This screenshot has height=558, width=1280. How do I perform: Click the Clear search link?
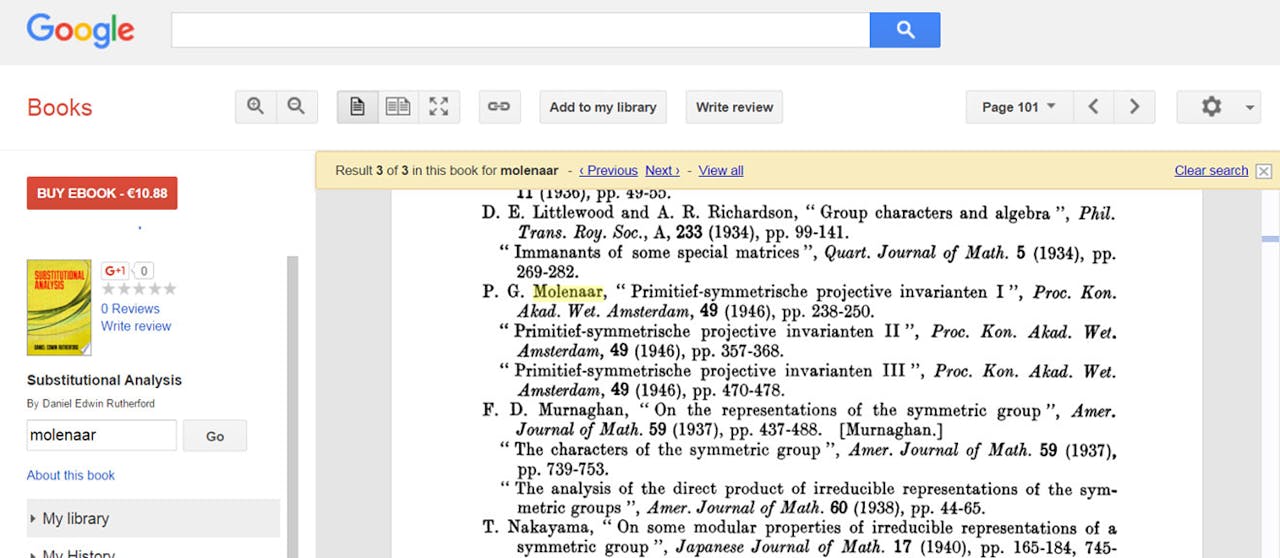(x=1211, y=171)
